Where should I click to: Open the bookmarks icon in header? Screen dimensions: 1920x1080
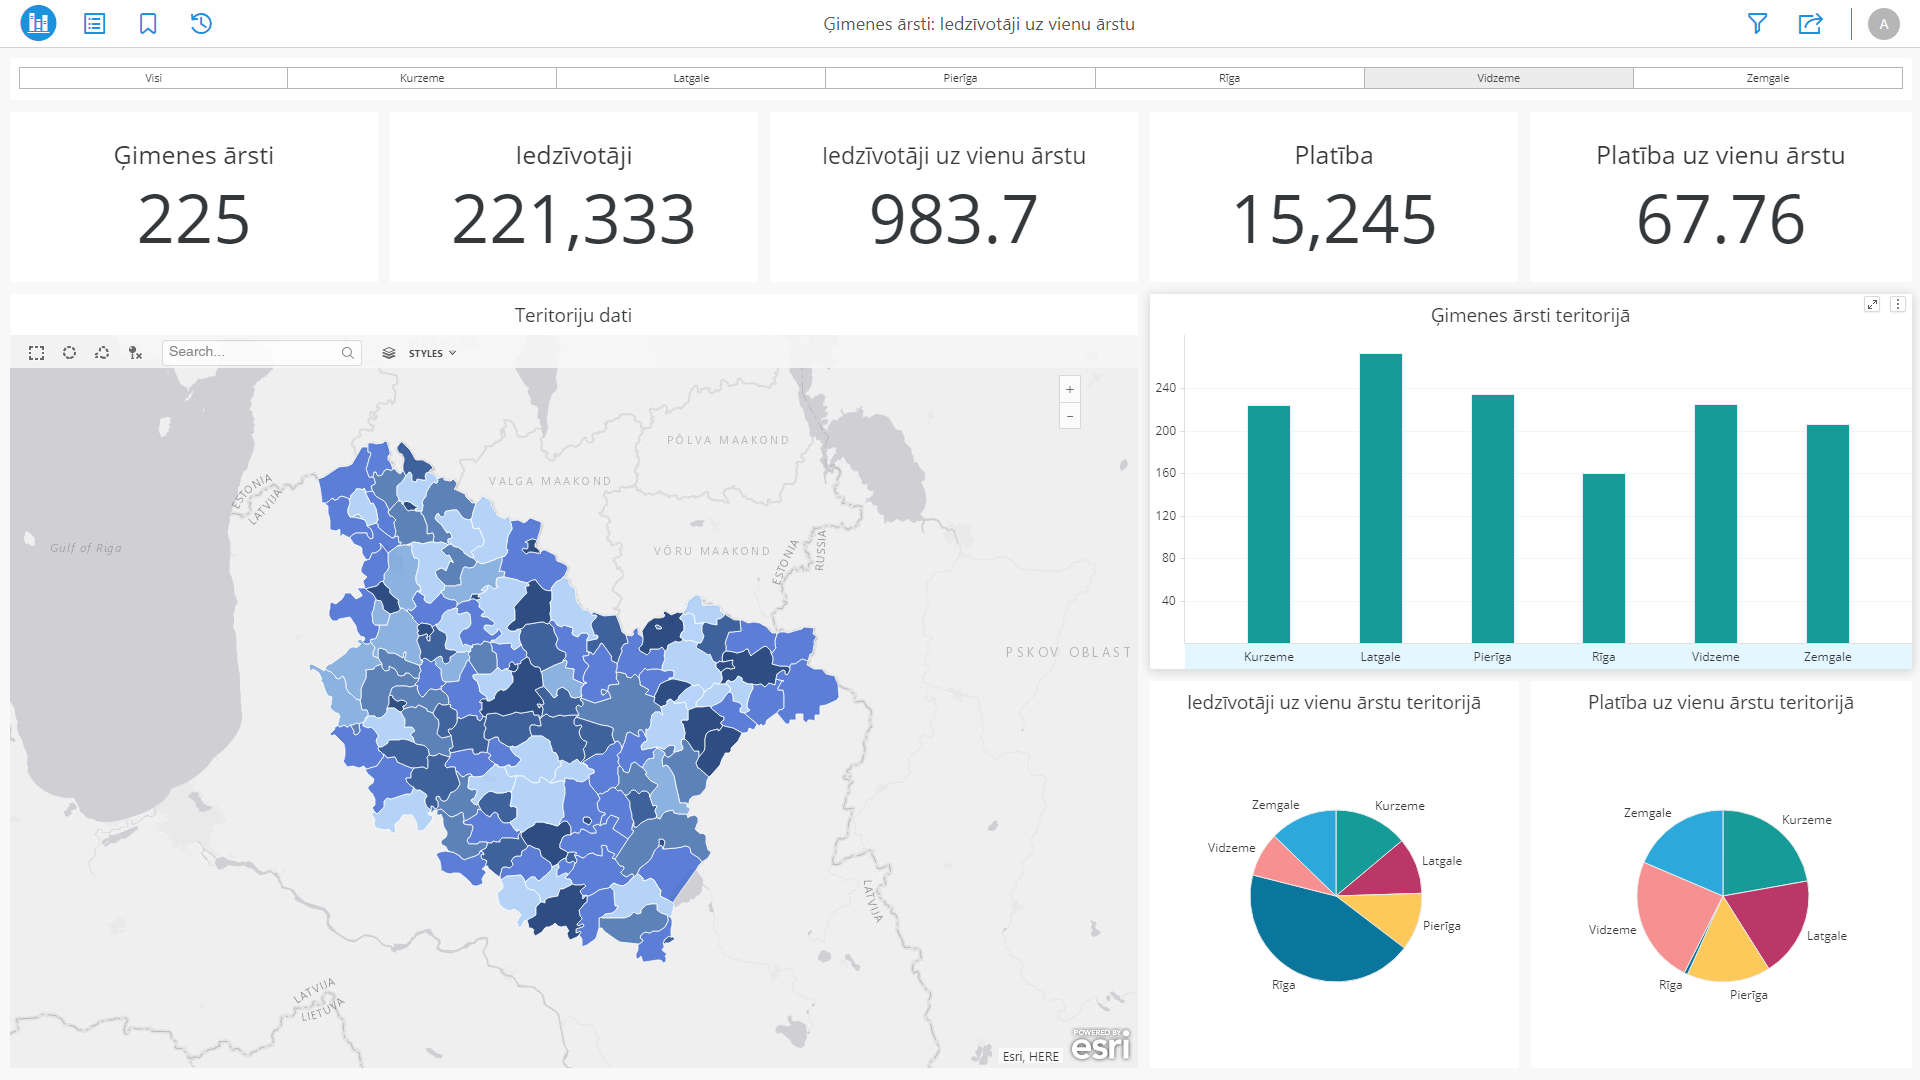148,24
